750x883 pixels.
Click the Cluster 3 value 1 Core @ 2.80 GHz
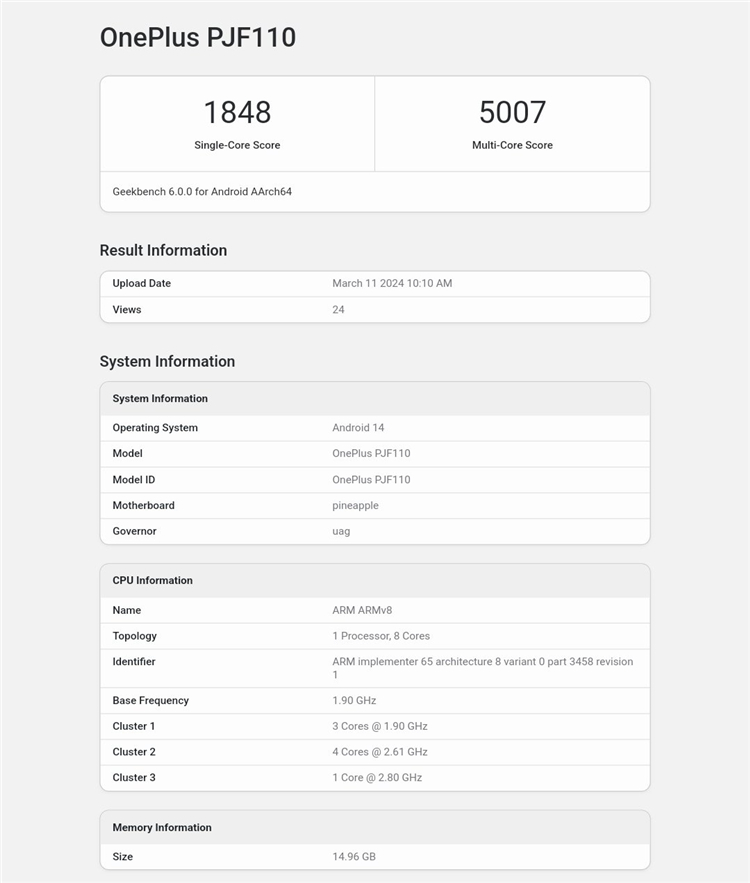pyautogui.click(x=377, y=778)
